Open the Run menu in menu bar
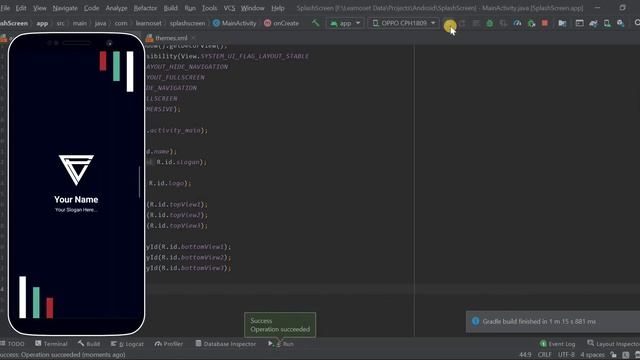640x360 pixels. pos(190,8)
